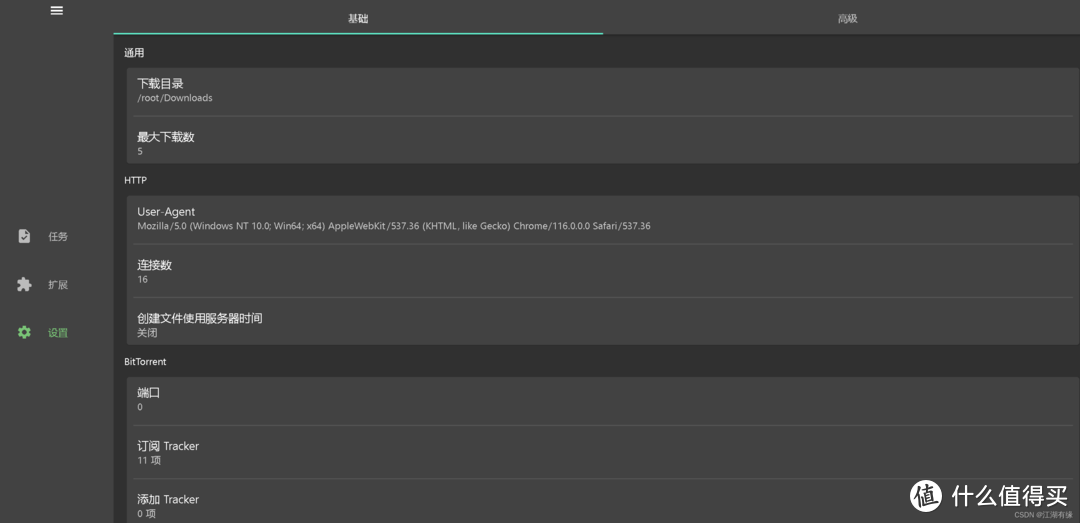Open the 创建文件使用服务器时间 setting
Screen dimensions: 1080x523
click(603, 323)
